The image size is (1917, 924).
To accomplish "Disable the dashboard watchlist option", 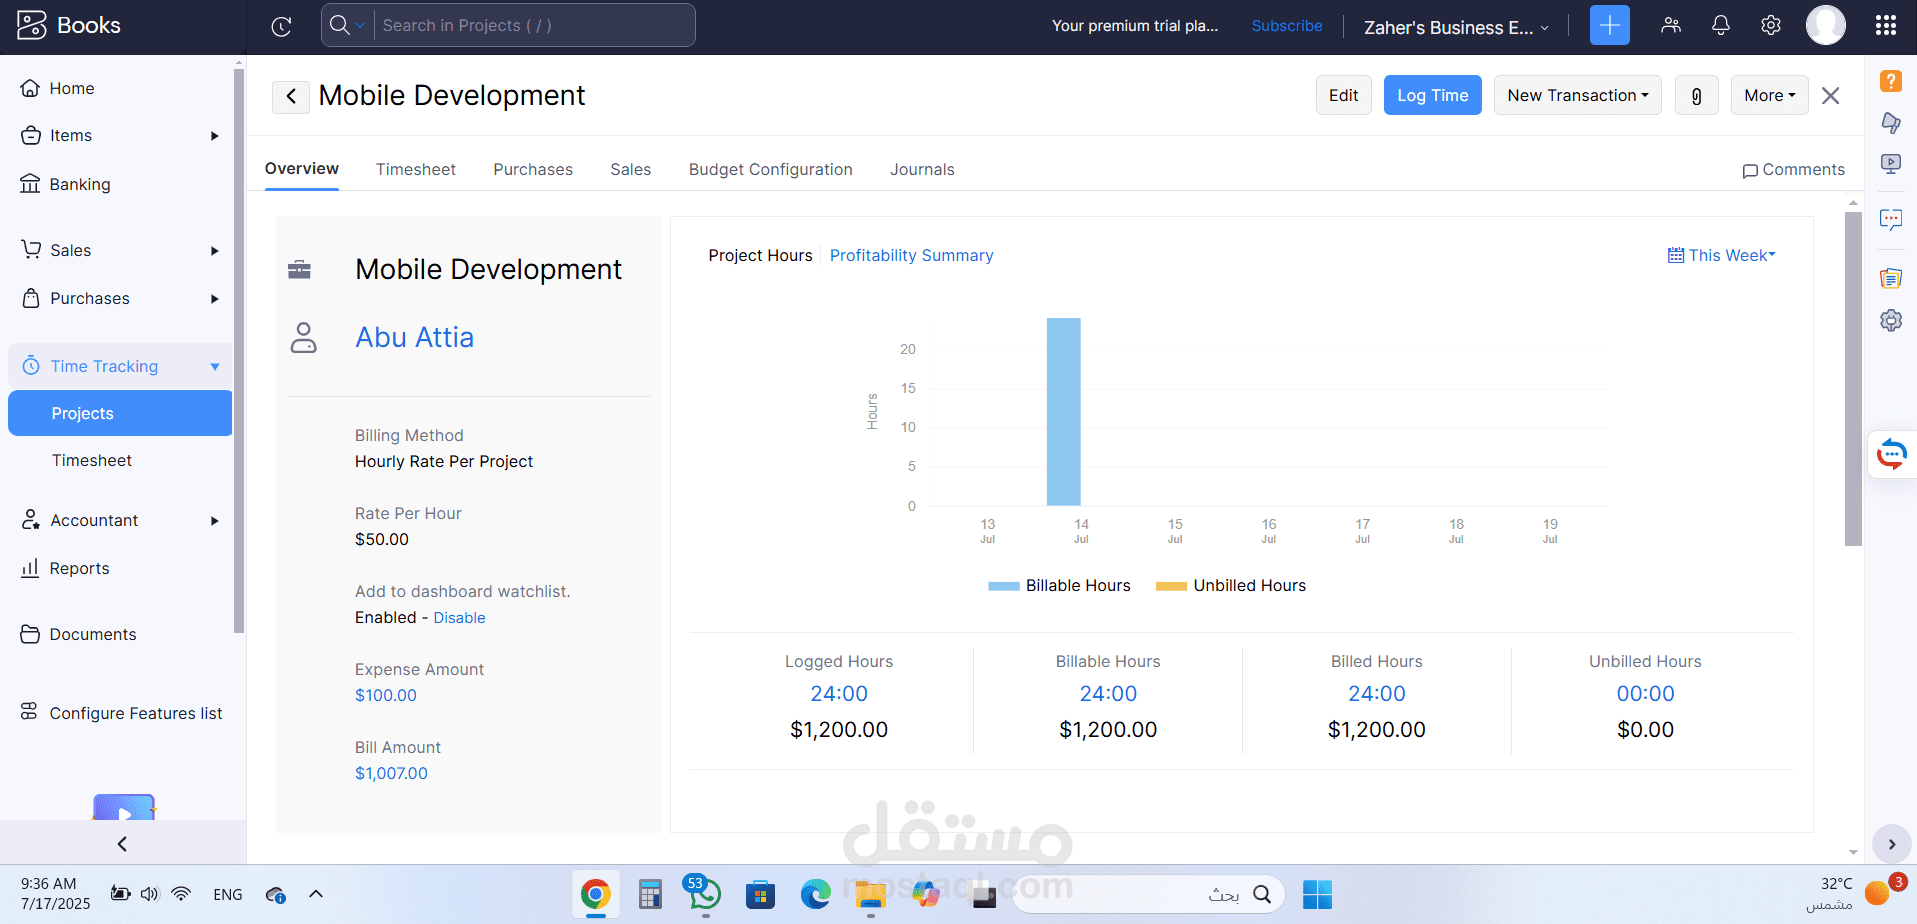I will coord(459,618).
